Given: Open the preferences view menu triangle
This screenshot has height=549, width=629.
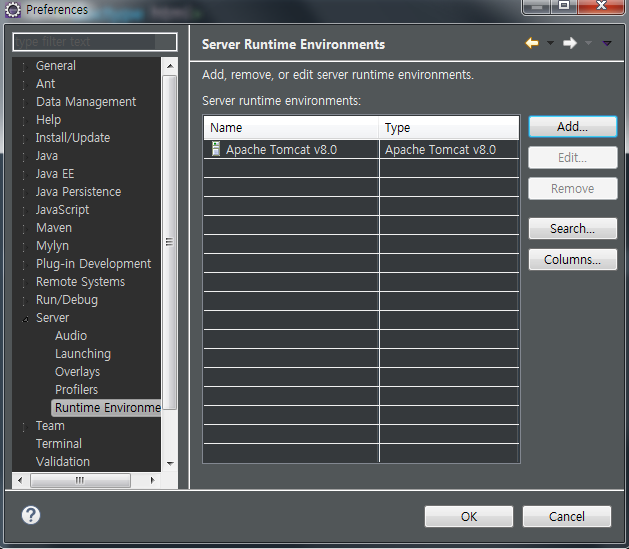Looking at the screenshot, I should (x=607, y=43).
